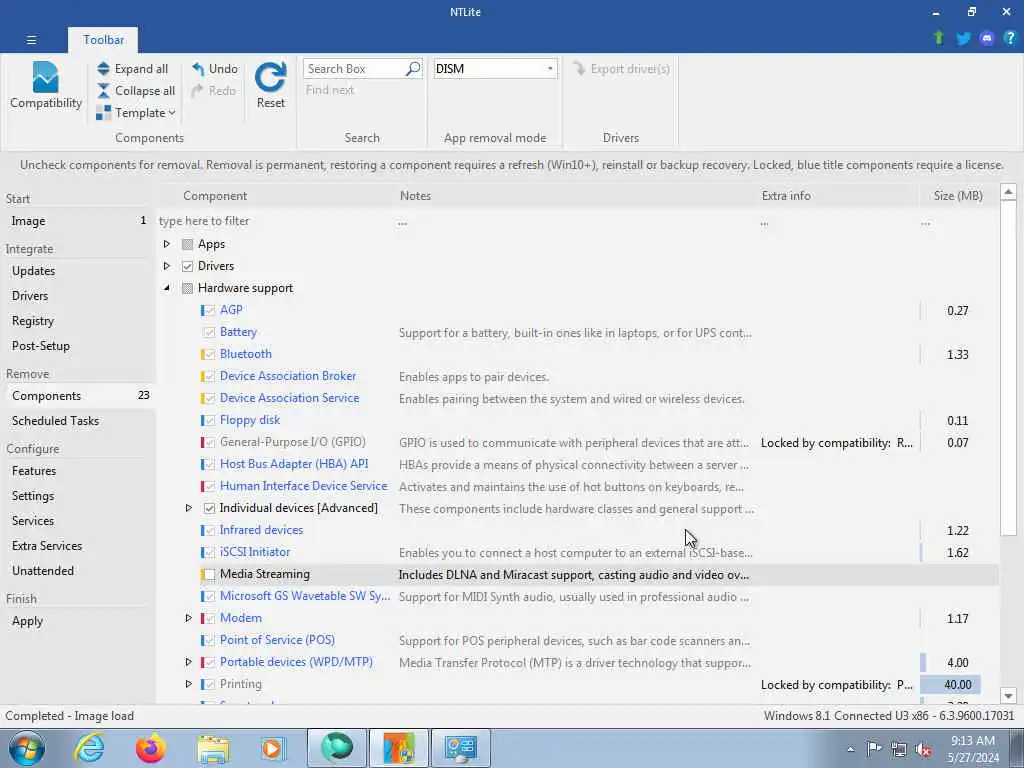1024x768 pixels.
Task: Click Undo in the toolbar
Action: pos(215,69)
